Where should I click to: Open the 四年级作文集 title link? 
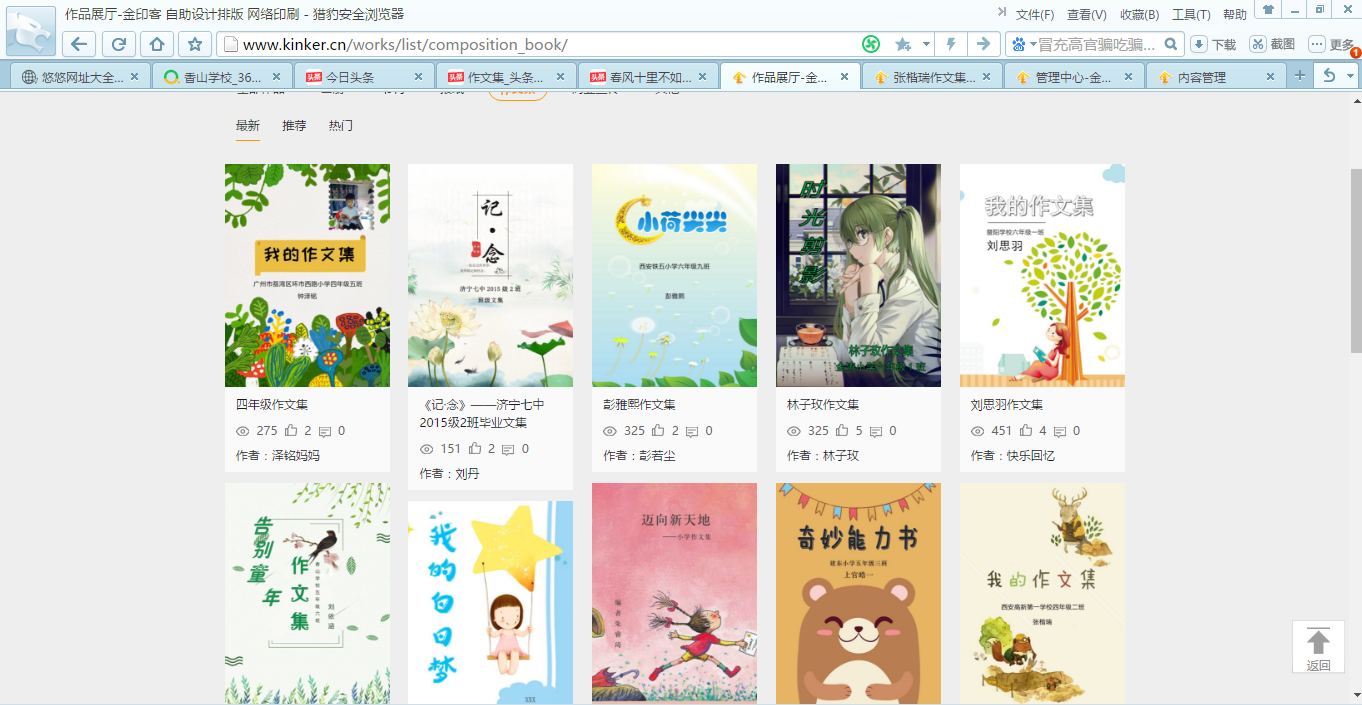point(272,405)
